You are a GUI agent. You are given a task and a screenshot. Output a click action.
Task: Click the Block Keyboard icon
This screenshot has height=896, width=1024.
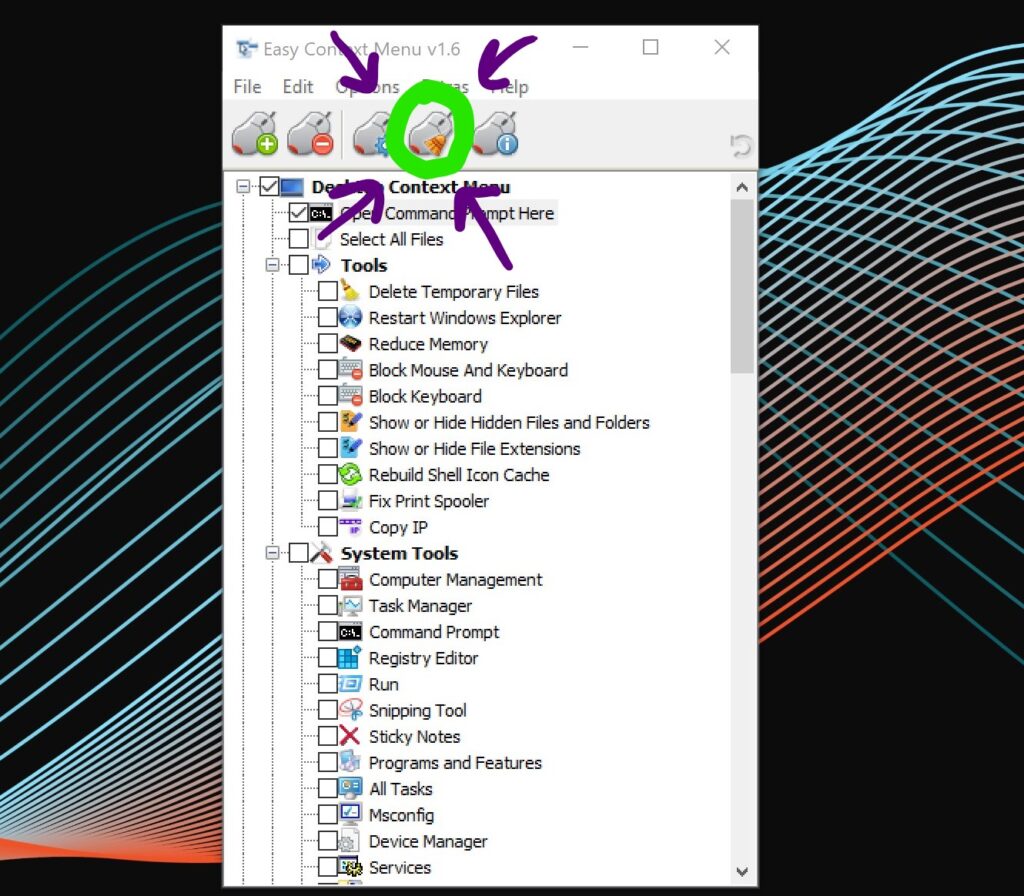351,396
